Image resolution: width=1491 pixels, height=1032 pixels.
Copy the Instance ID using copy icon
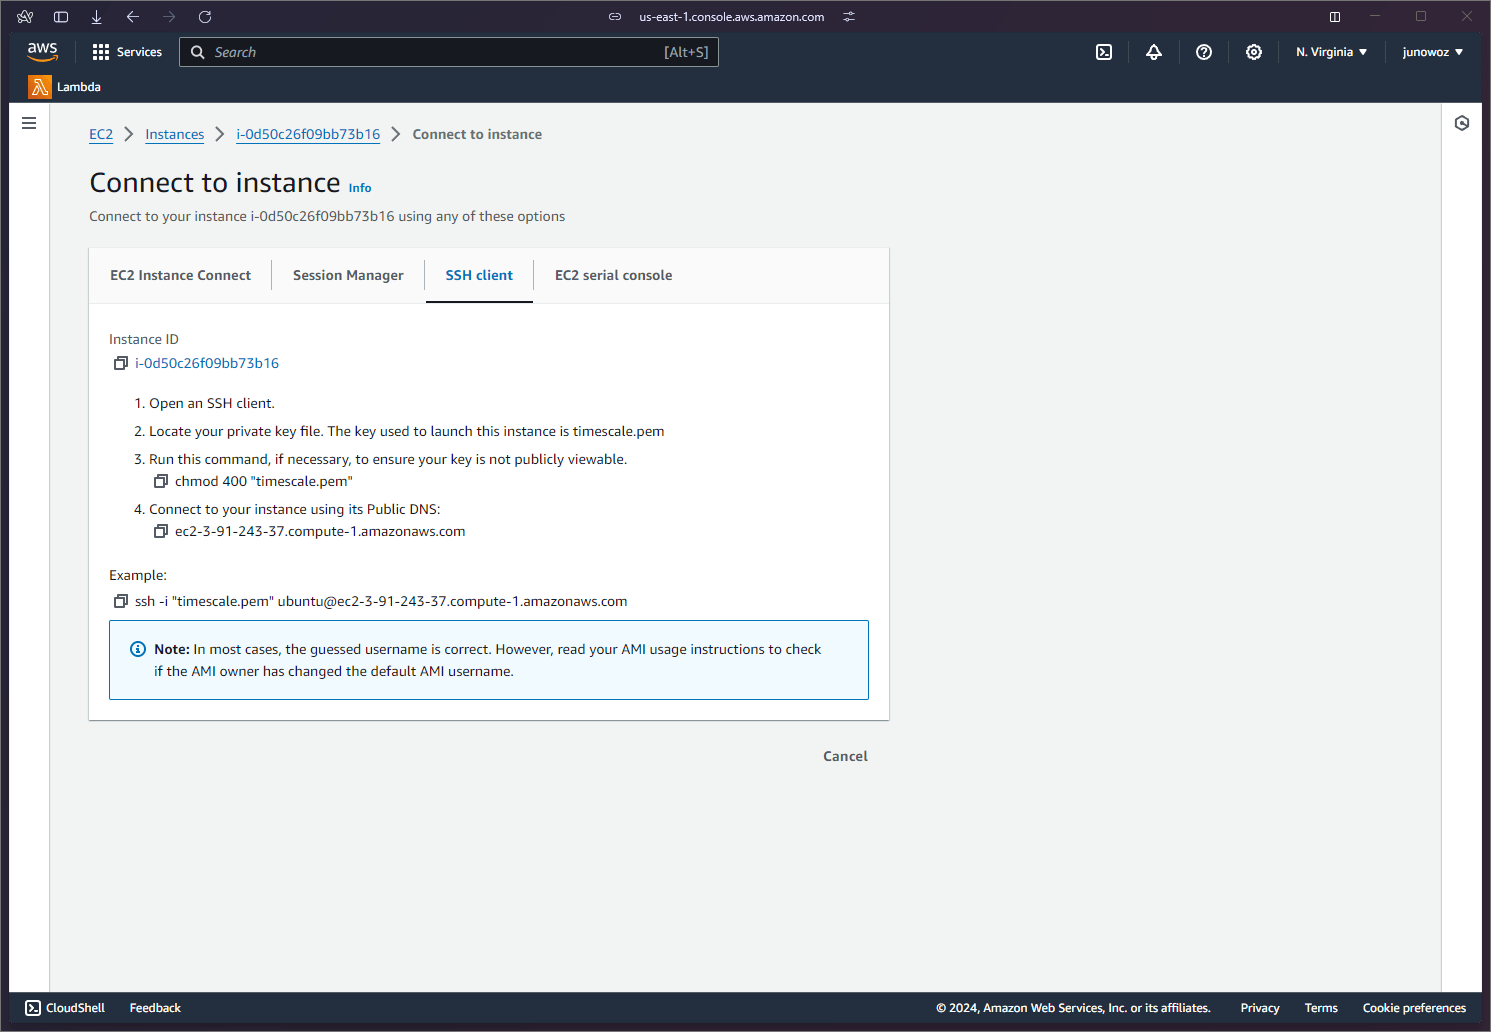pos(121,363)
